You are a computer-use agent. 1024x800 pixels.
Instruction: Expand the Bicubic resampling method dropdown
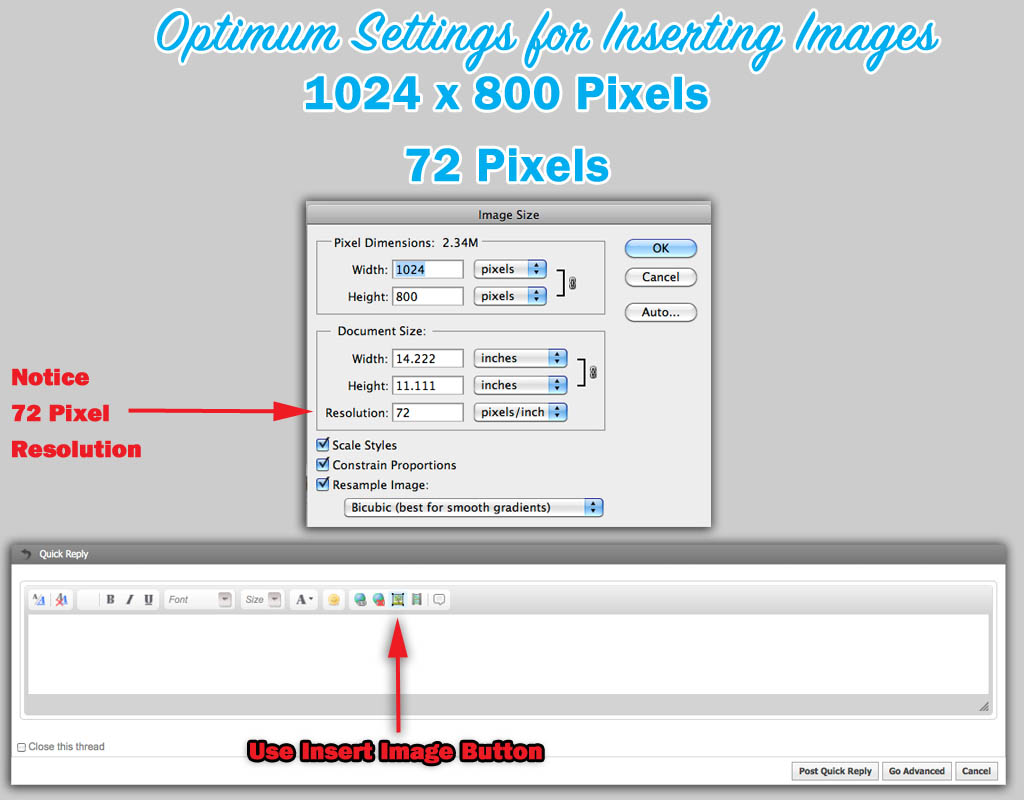pos(473,507)
